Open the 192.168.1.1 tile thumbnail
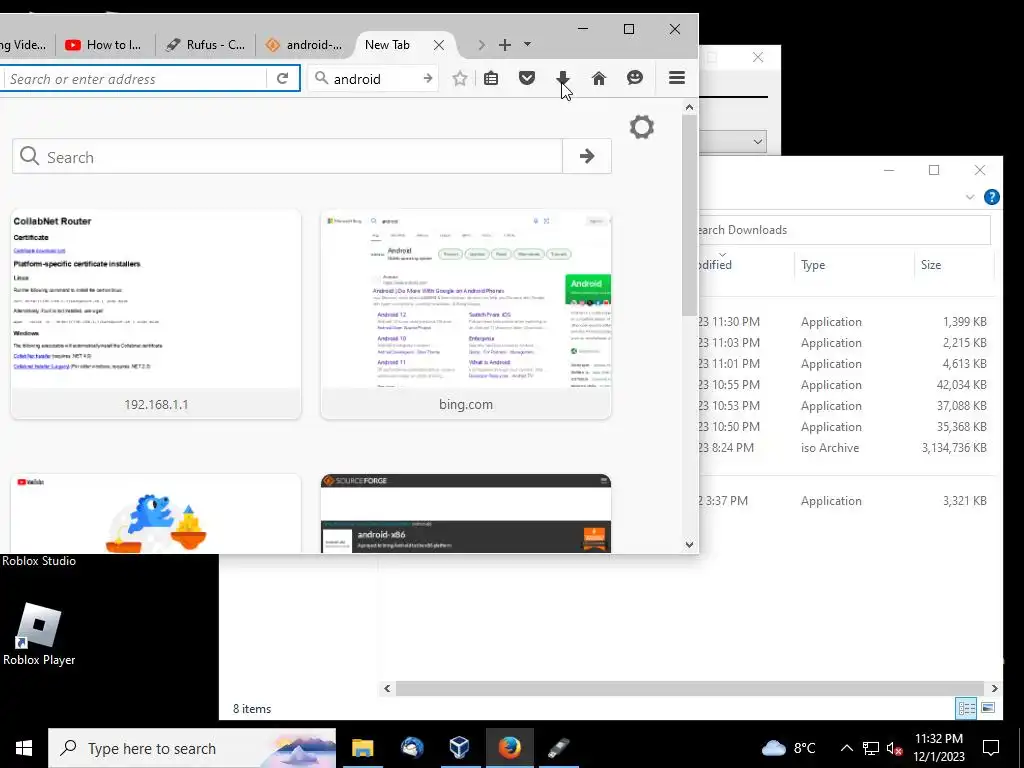Screen dimensions: 1024x768 [156, 314]
